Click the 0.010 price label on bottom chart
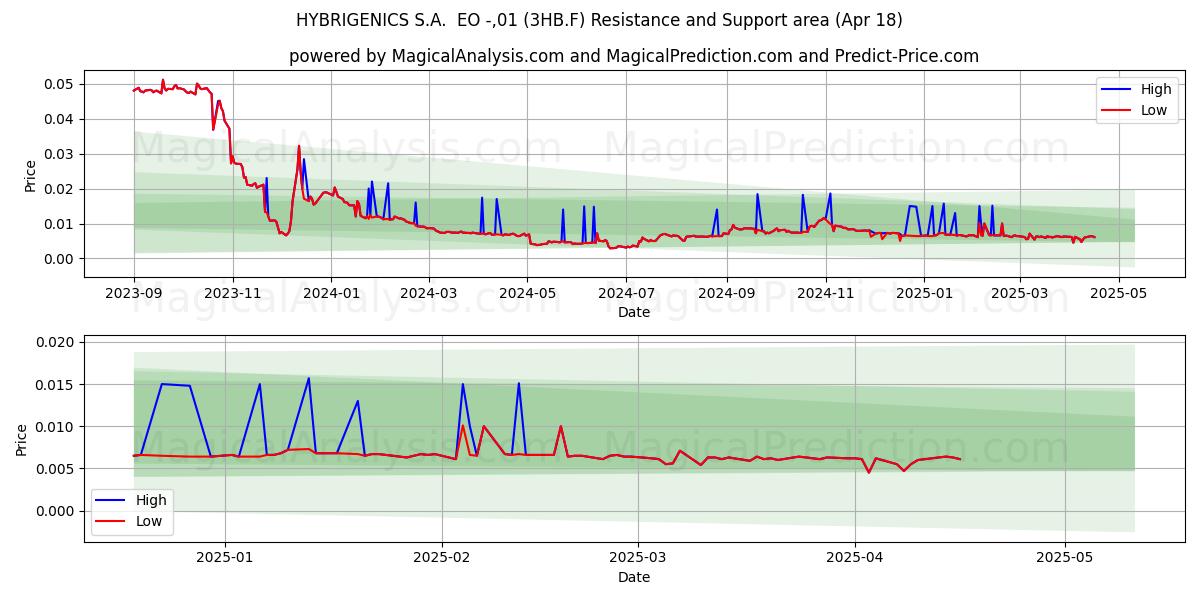Screen dimensions: 1200x600 pyautogui.click(x=56, y=427)
